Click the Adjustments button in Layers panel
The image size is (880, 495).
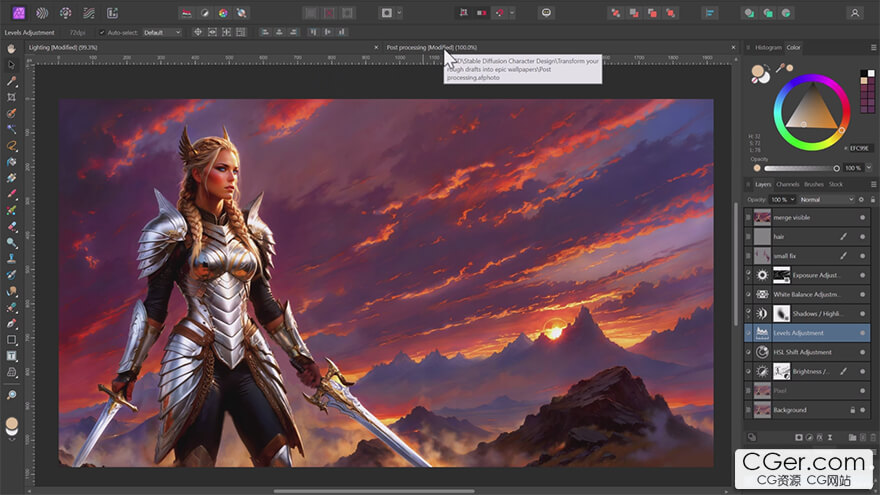pyautogui.click(x=809, y=437)
